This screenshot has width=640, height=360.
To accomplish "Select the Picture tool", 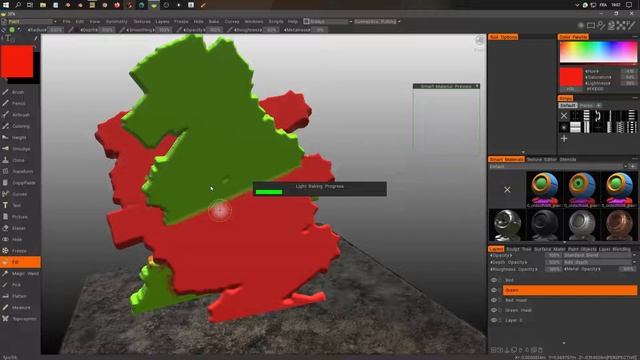I will [20, 217].
